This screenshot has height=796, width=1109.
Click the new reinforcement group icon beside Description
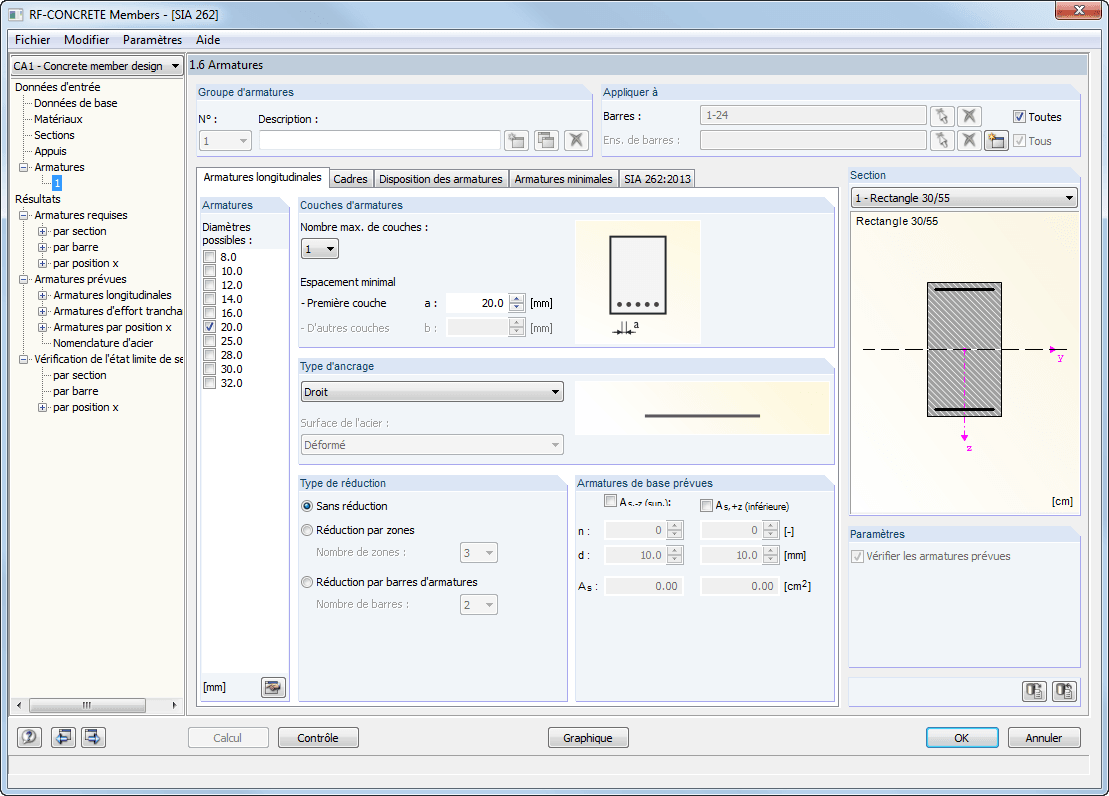[516, 140]
